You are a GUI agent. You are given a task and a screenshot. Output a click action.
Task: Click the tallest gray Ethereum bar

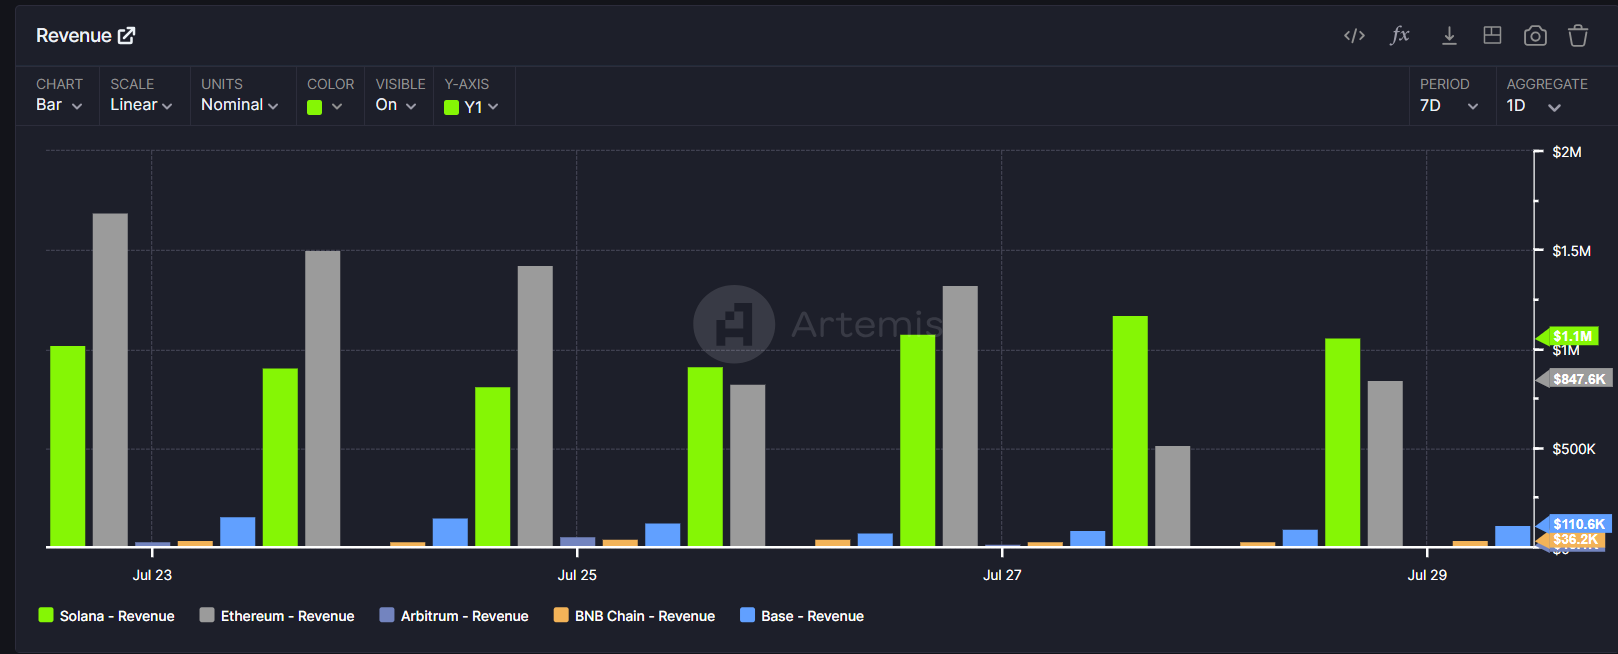click(110, 380)
